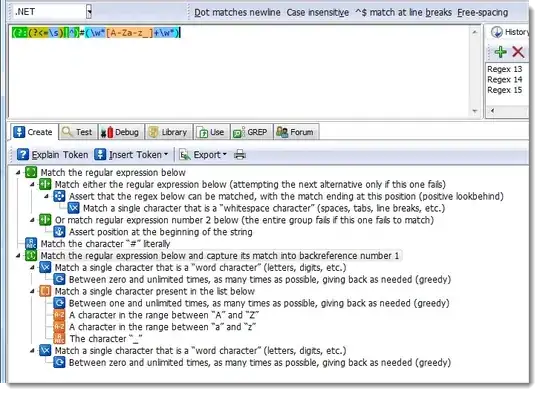Collapse 'Or match regular expression number 2' node
Image resolution: width=540 pixels, height=394 pixels.
click(x=32, y=220)
